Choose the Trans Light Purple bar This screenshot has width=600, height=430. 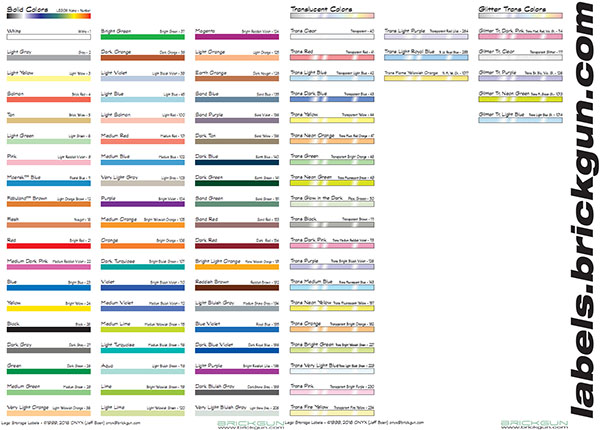tap(426, 37)
